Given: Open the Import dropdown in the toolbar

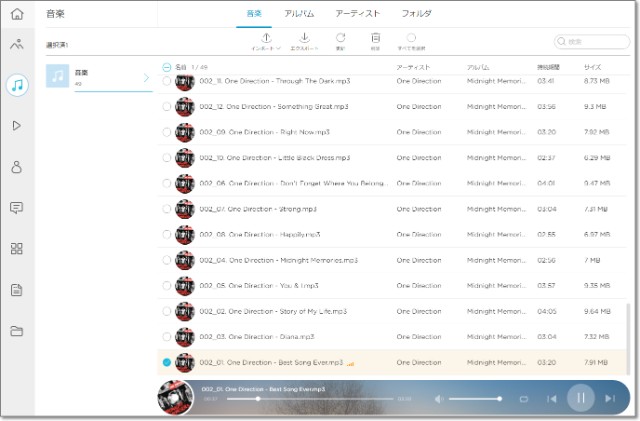Looking at the screenshot, I should click(x=265, y=41).
